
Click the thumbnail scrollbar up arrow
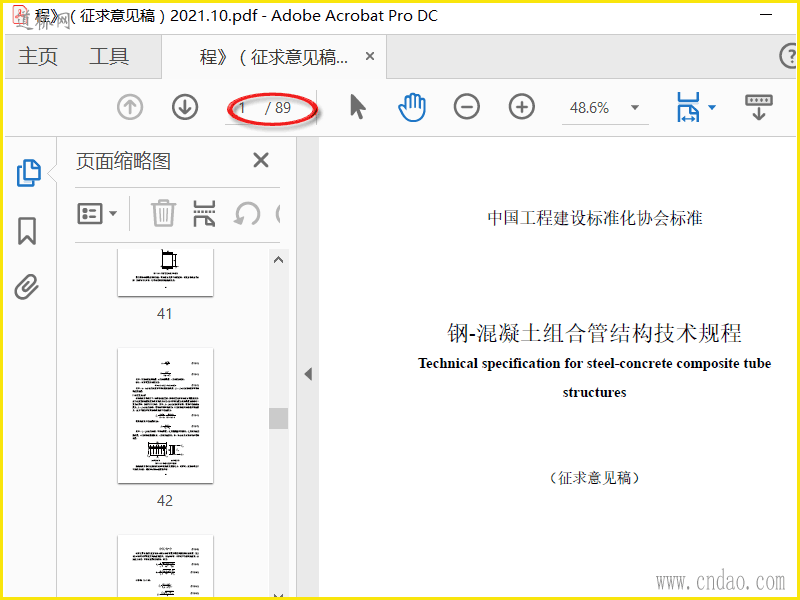(x=278, y=260)
